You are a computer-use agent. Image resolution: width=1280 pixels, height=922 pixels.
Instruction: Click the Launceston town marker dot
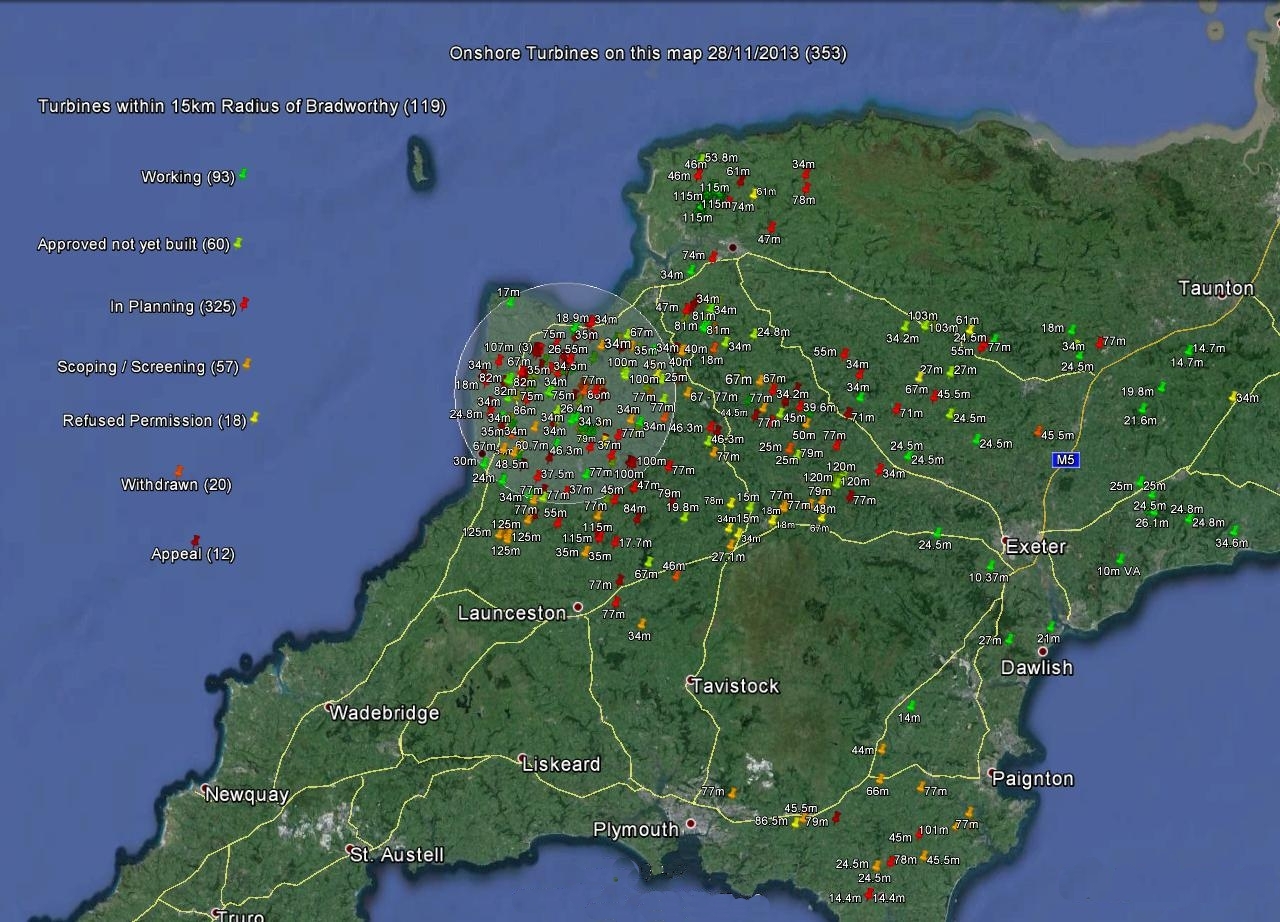pos(578,607)
